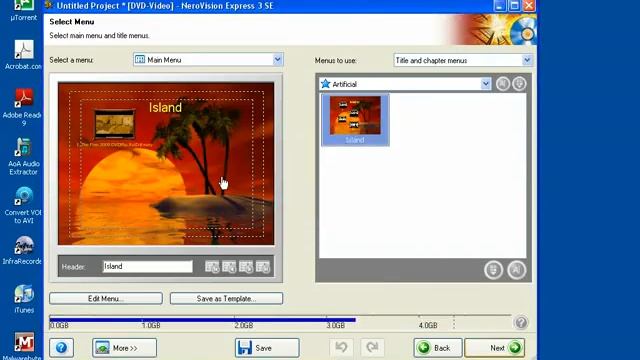Click the round icon immediately right of Artificial dropdown
Image resolution: width=640 pixels, height=360 pixels.
503,84
